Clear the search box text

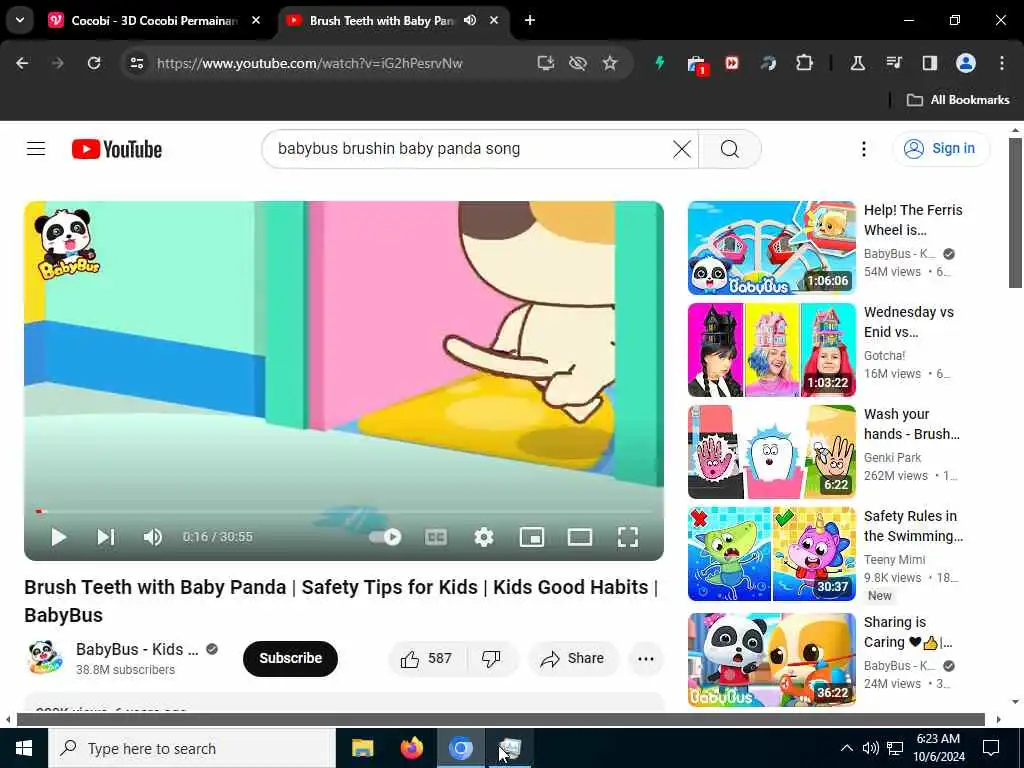(x=682, y=149)
